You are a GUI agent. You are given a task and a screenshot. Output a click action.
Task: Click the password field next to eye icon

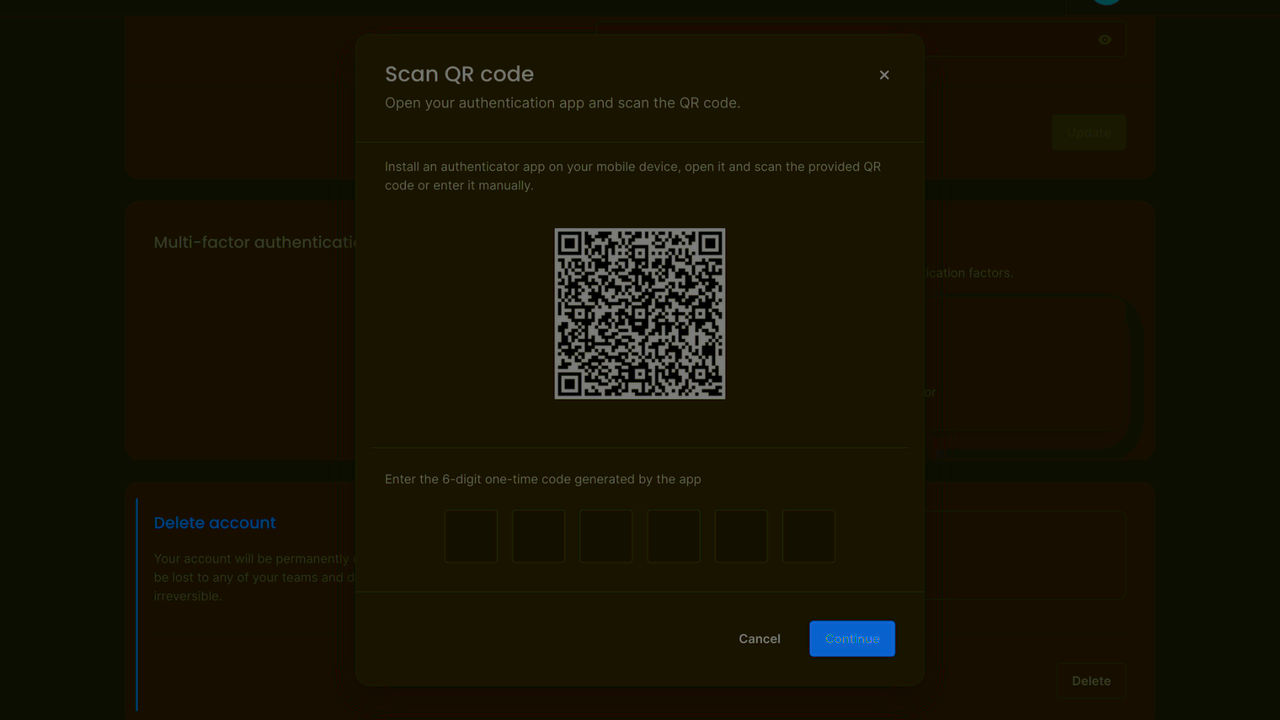click(x=860, y=39)
